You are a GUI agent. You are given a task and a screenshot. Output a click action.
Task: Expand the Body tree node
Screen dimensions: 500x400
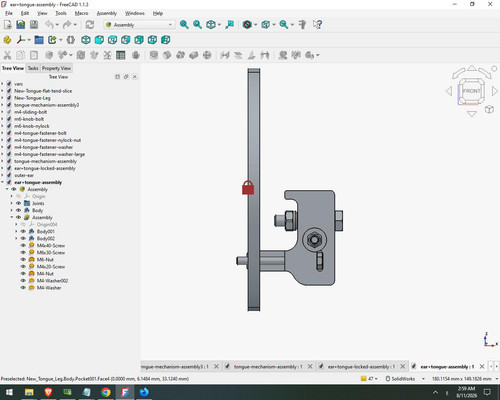(x=12, y=210)
